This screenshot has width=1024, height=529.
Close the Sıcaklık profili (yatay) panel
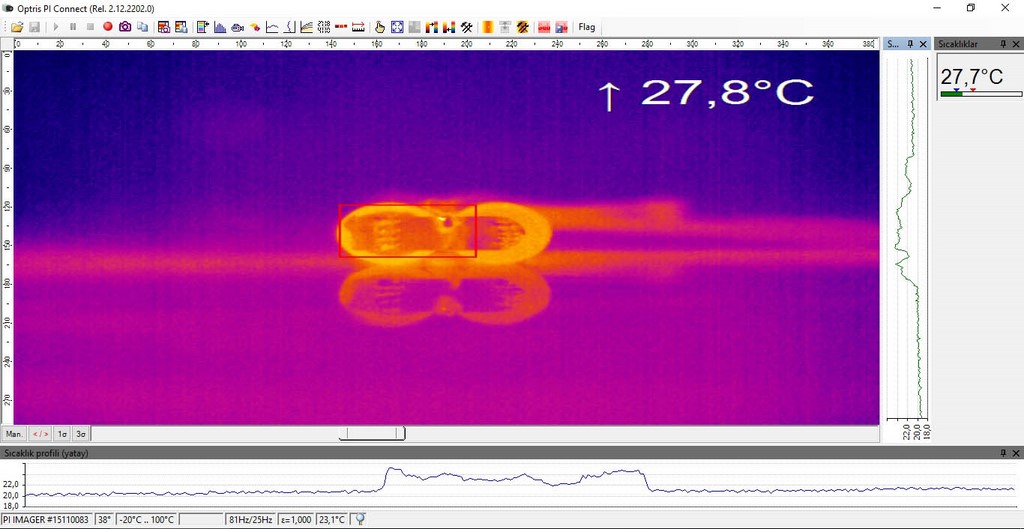tap(1016, 453)
